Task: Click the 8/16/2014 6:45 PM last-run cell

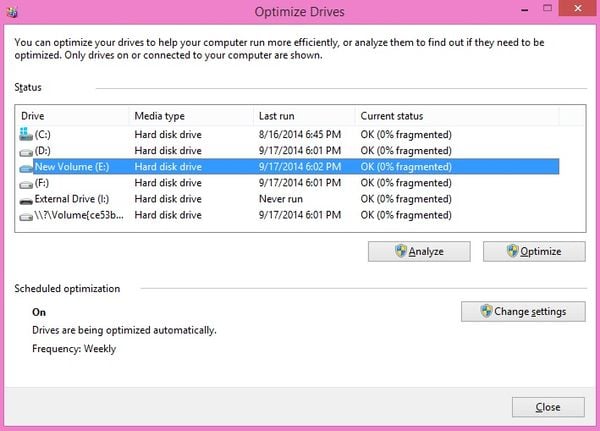Action: [x=299, y=135]
